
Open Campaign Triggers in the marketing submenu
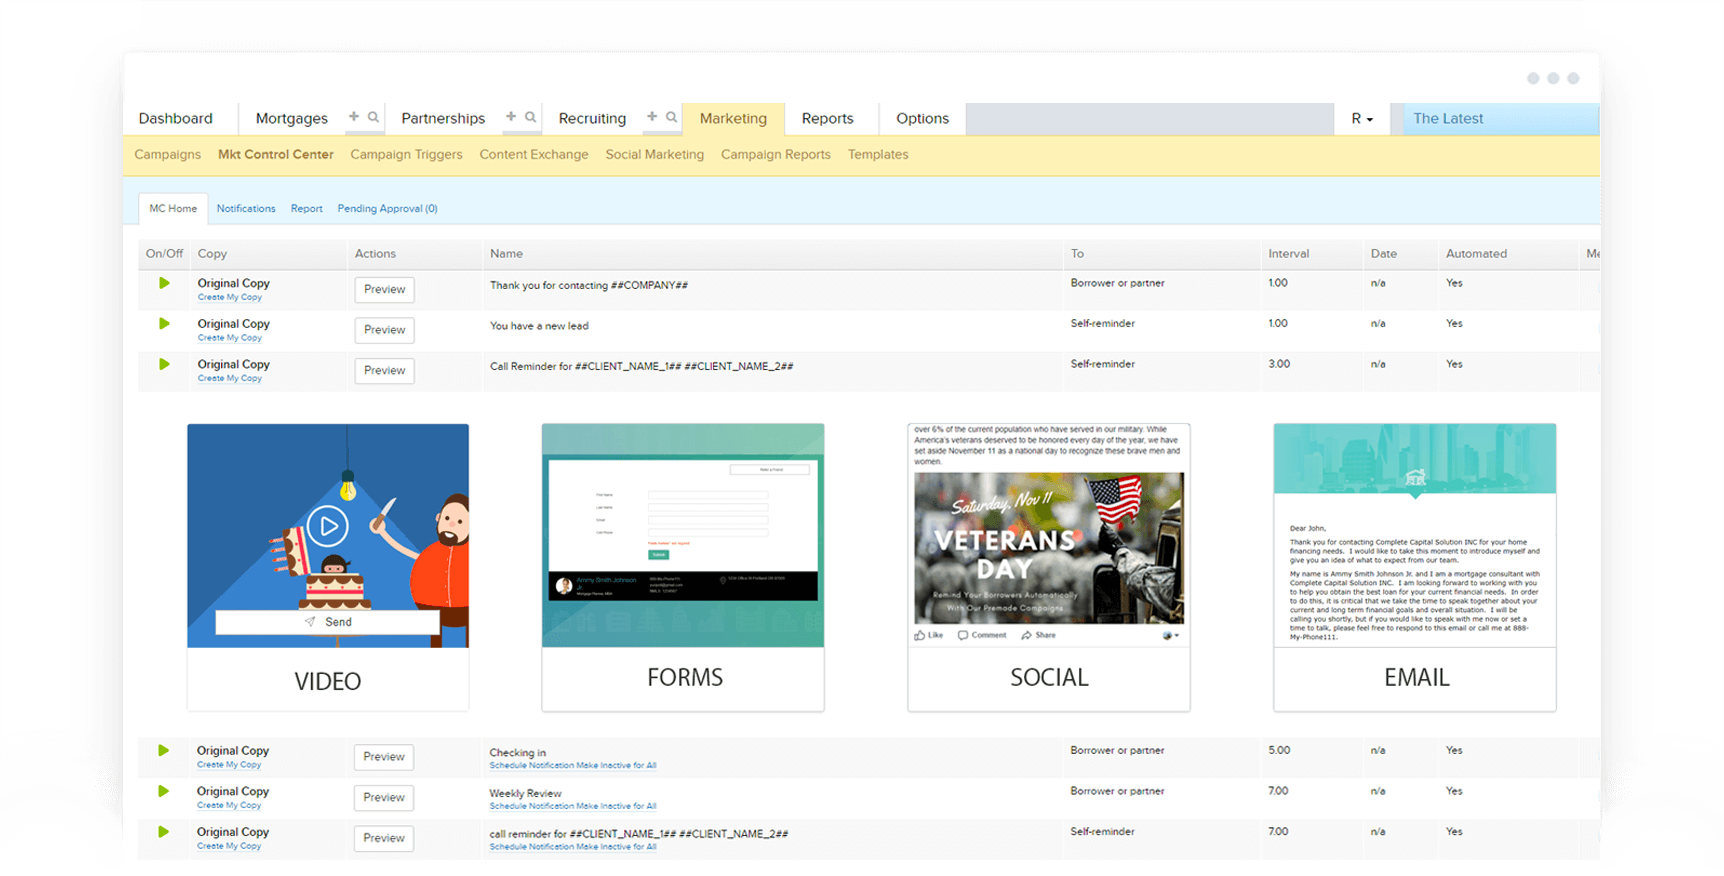[406, 155]
